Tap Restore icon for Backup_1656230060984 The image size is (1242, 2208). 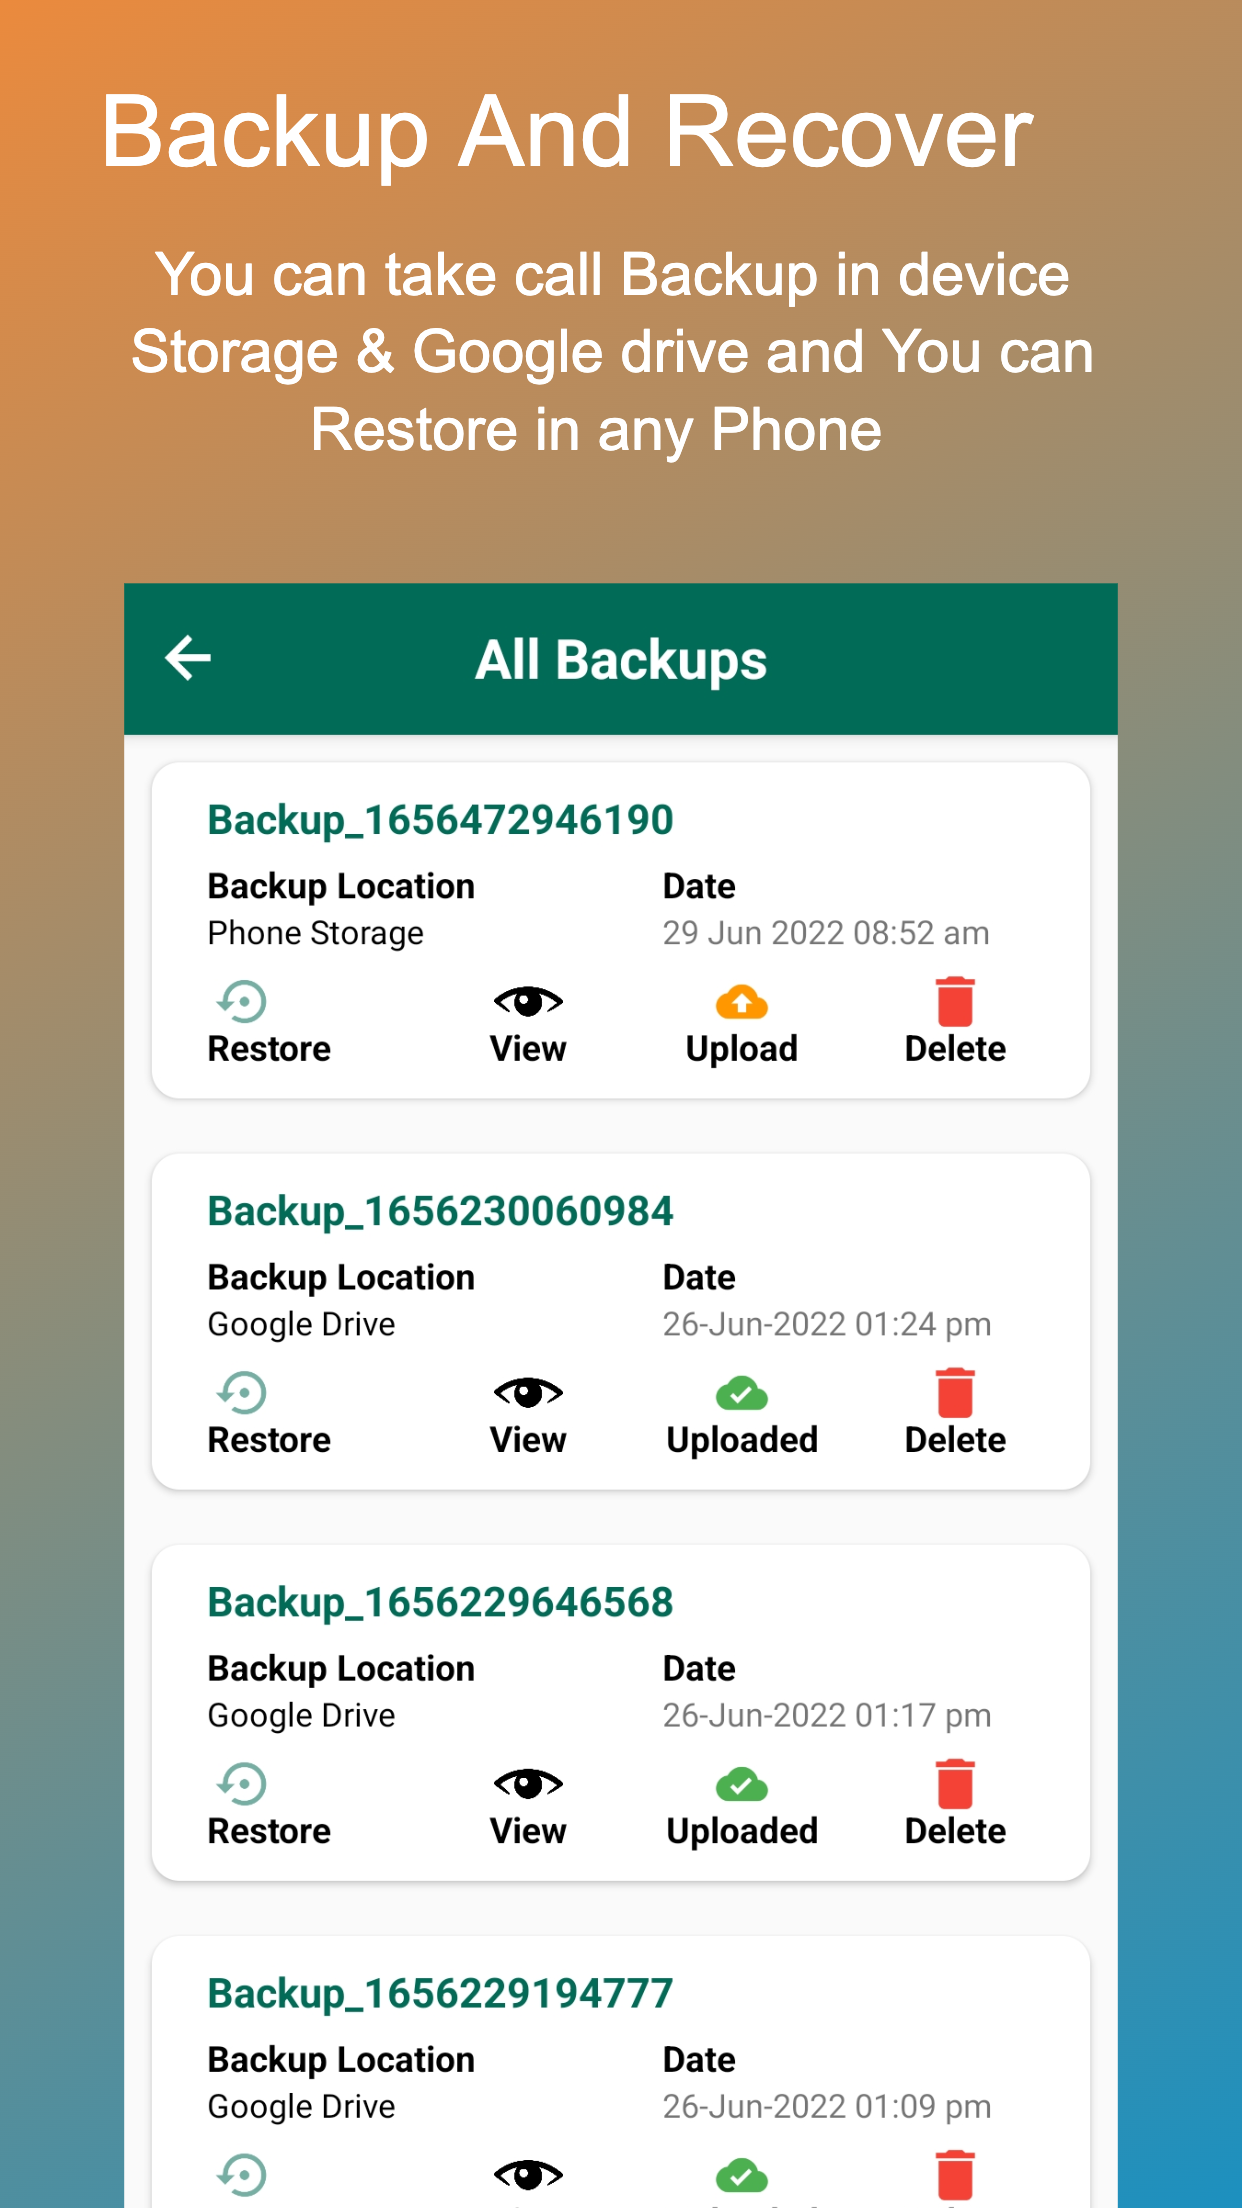click(242, 1392)
